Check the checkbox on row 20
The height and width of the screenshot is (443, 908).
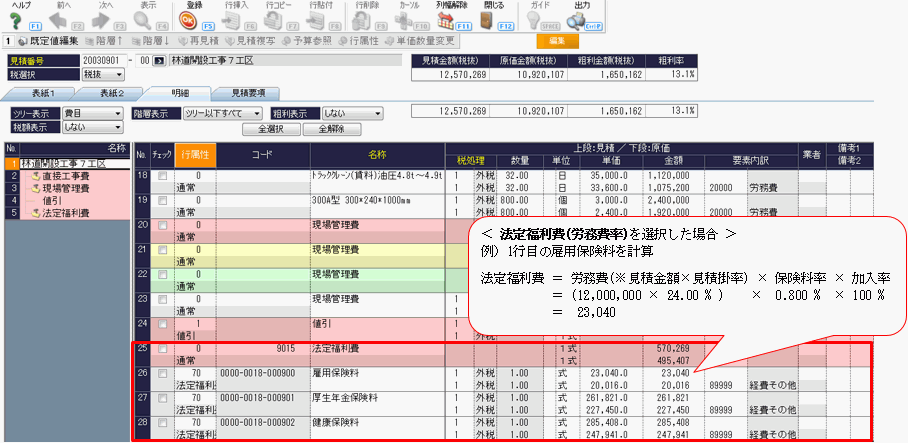[163, 225]
